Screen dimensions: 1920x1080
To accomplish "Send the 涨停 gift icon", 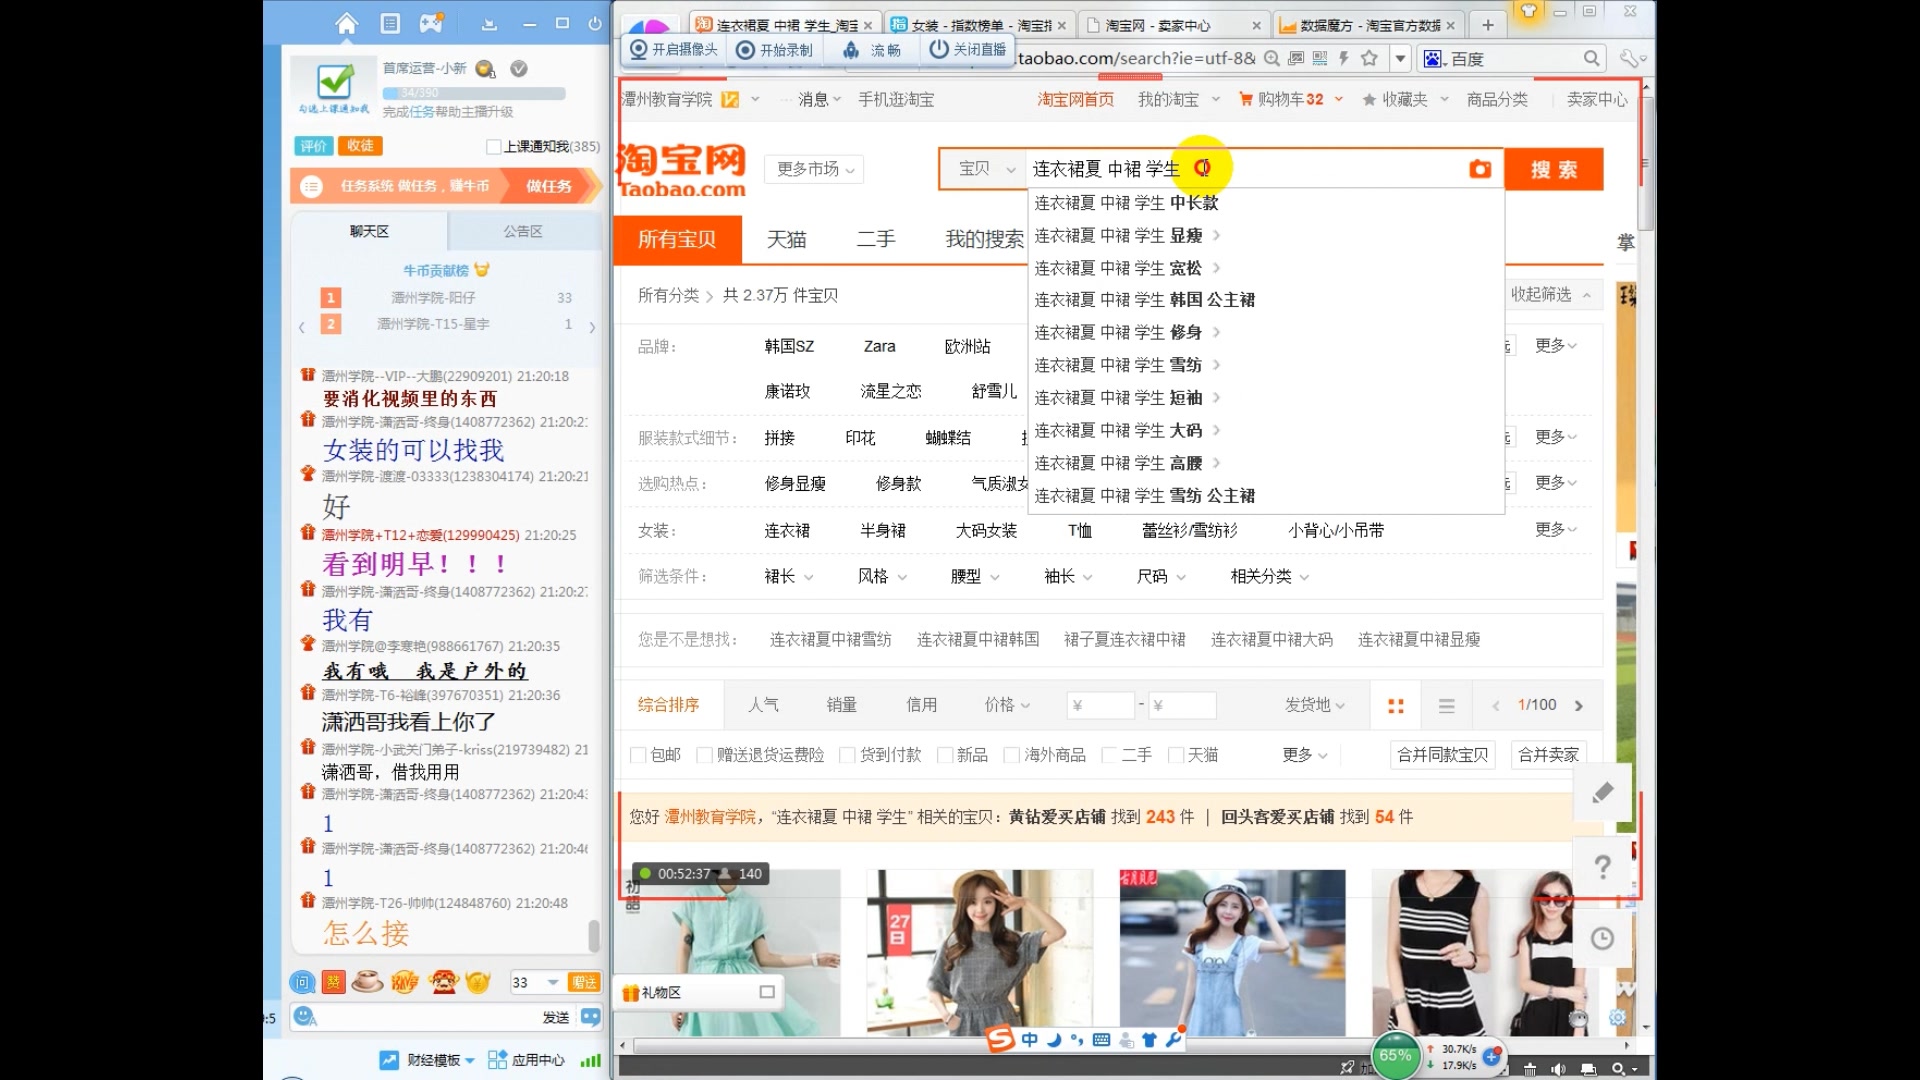I will pyautogui.click(x=404, y=982).
